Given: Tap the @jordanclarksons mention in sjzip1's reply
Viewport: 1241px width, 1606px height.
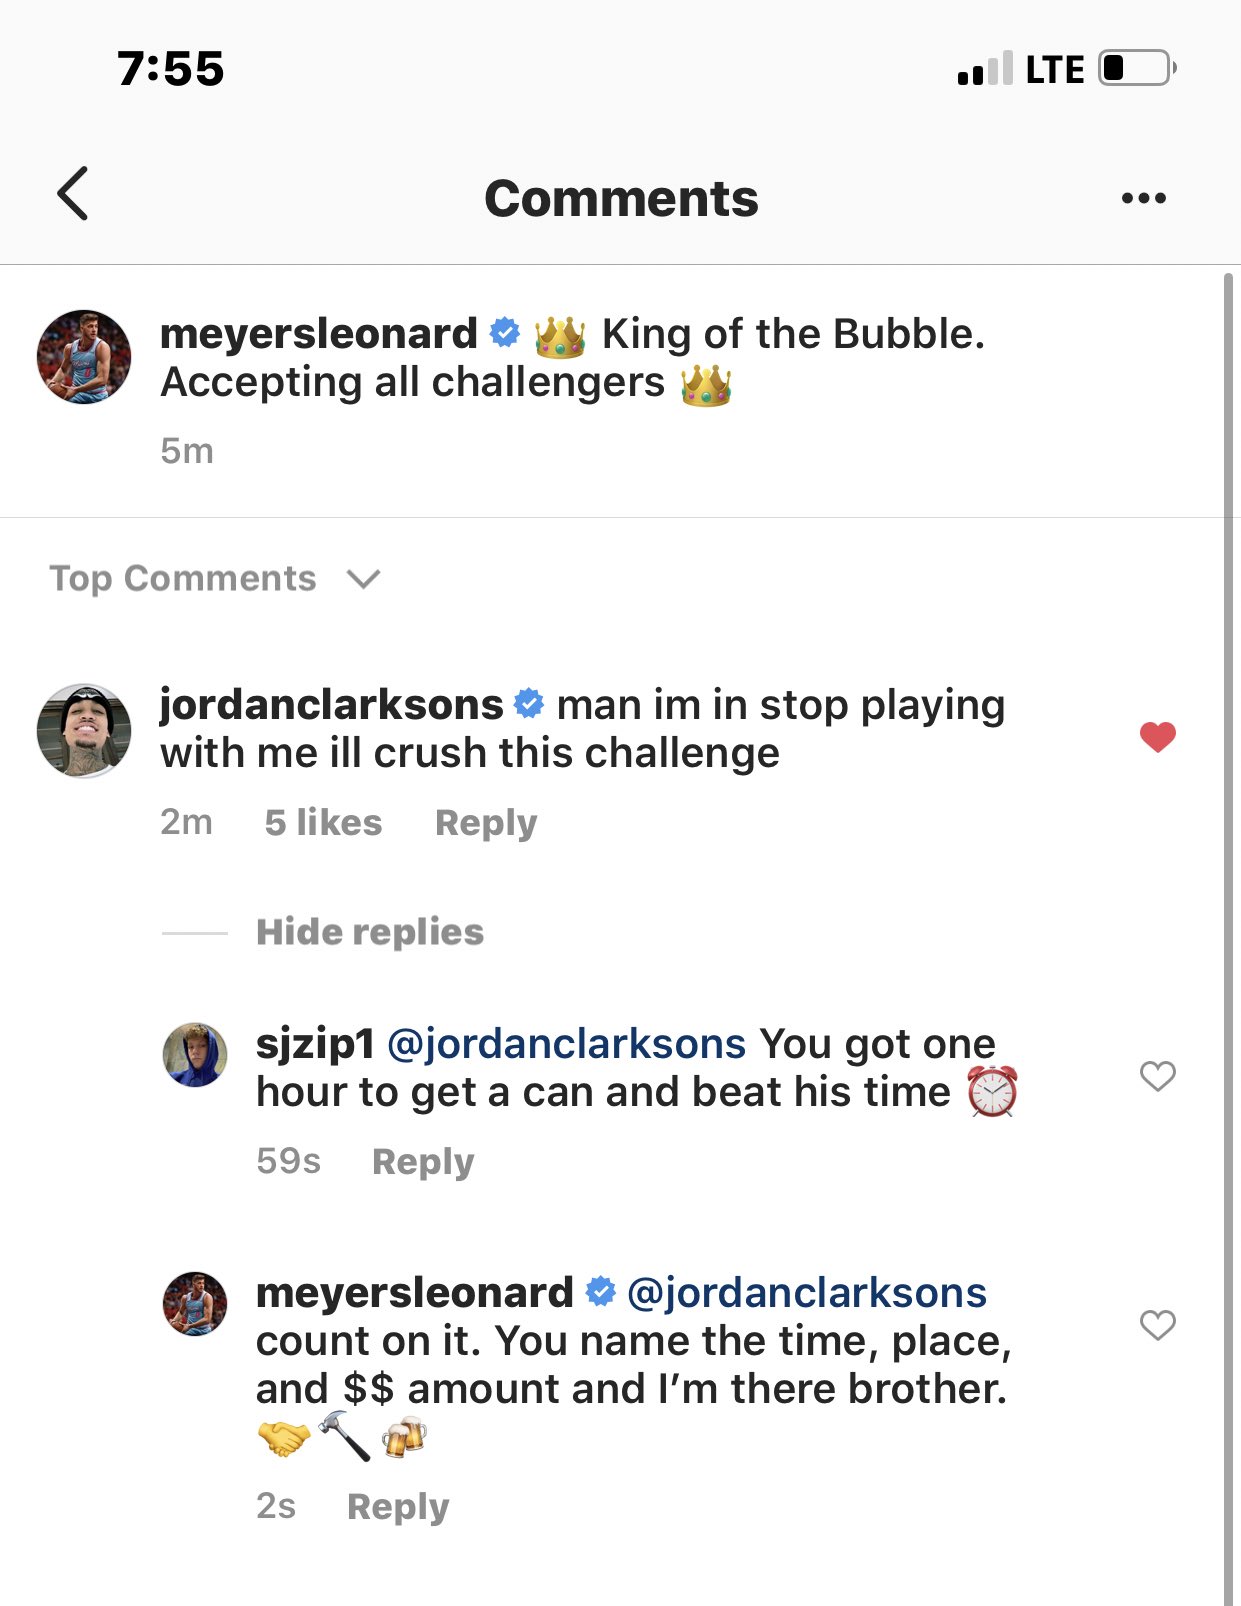Looking at the screenshot, I should [x=566, y=1044].
